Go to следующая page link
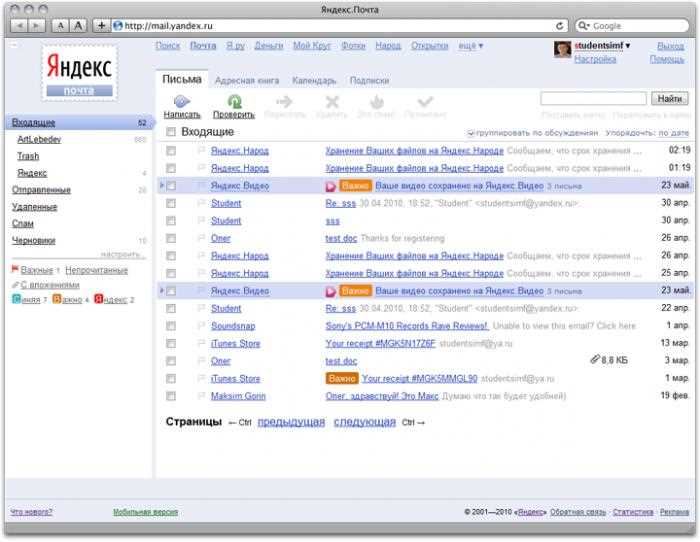The image size is (700, 542). (364, 422)
